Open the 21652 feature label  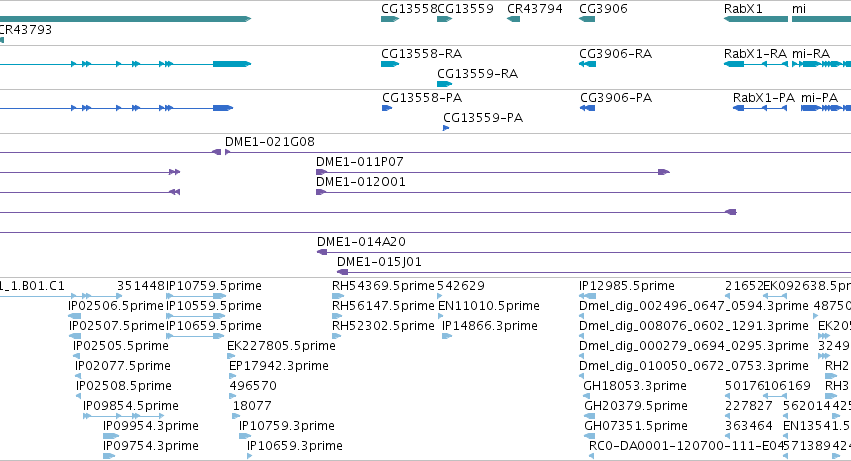744,286
